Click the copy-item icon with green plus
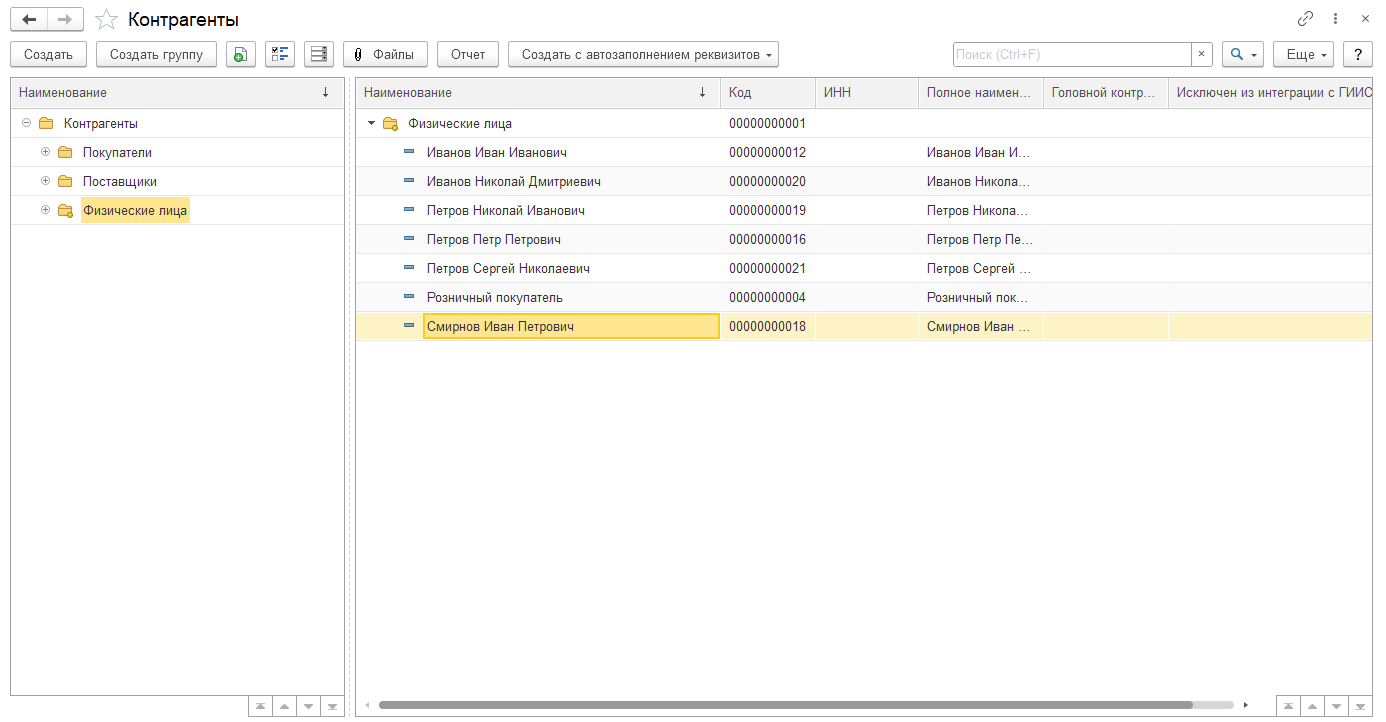The width and height of the screenshot is (1386, 722). point(241,54)
